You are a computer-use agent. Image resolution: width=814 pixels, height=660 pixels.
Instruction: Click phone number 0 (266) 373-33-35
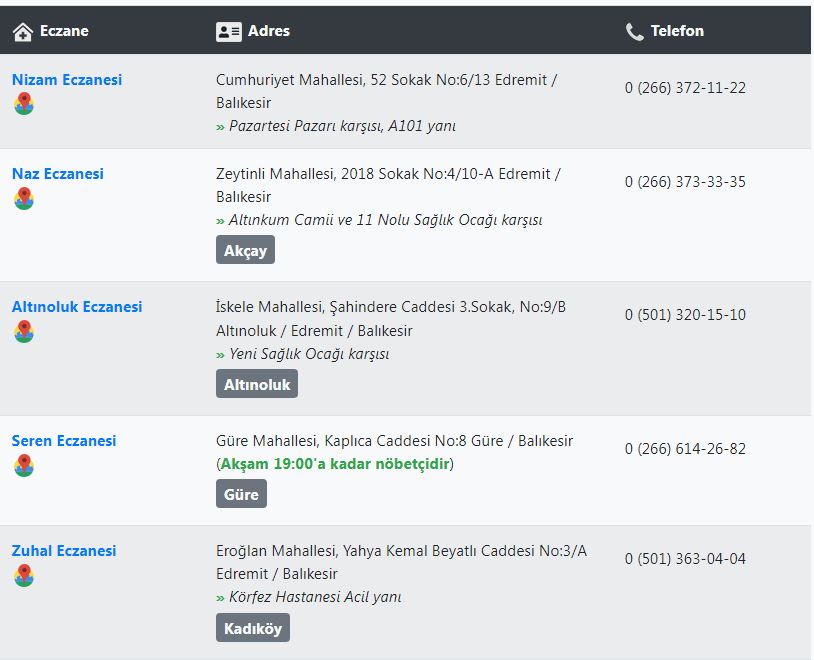click(685, 181)
